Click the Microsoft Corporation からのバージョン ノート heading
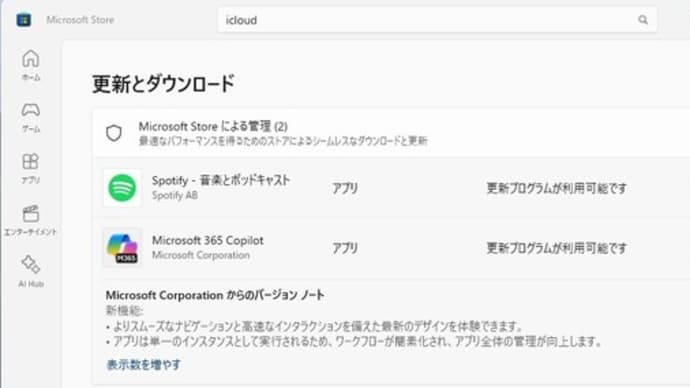This screenshot has width=690, height=388. pos(215,295)
